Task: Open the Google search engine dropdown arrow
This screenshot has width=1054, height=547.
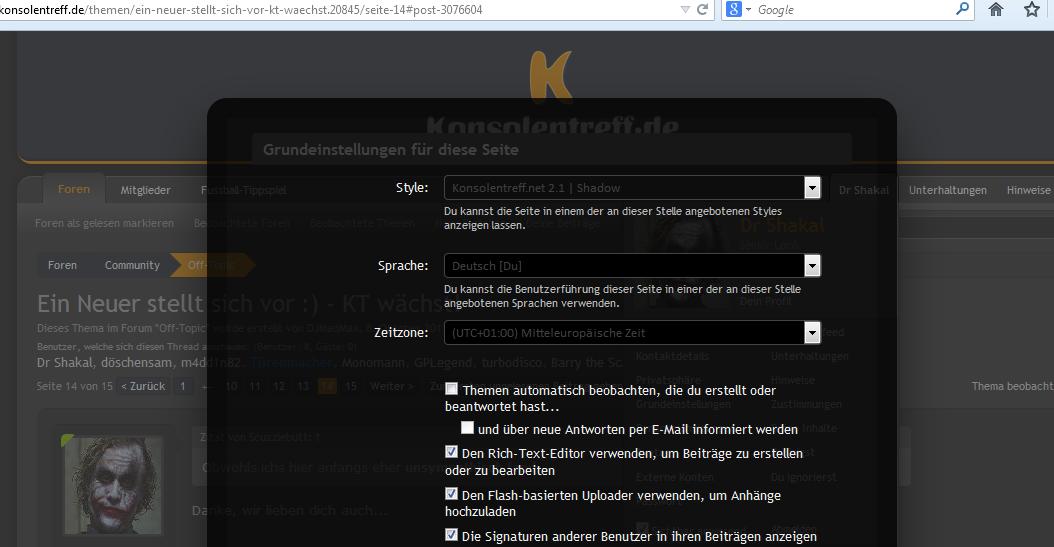Action: coord(748,9)
